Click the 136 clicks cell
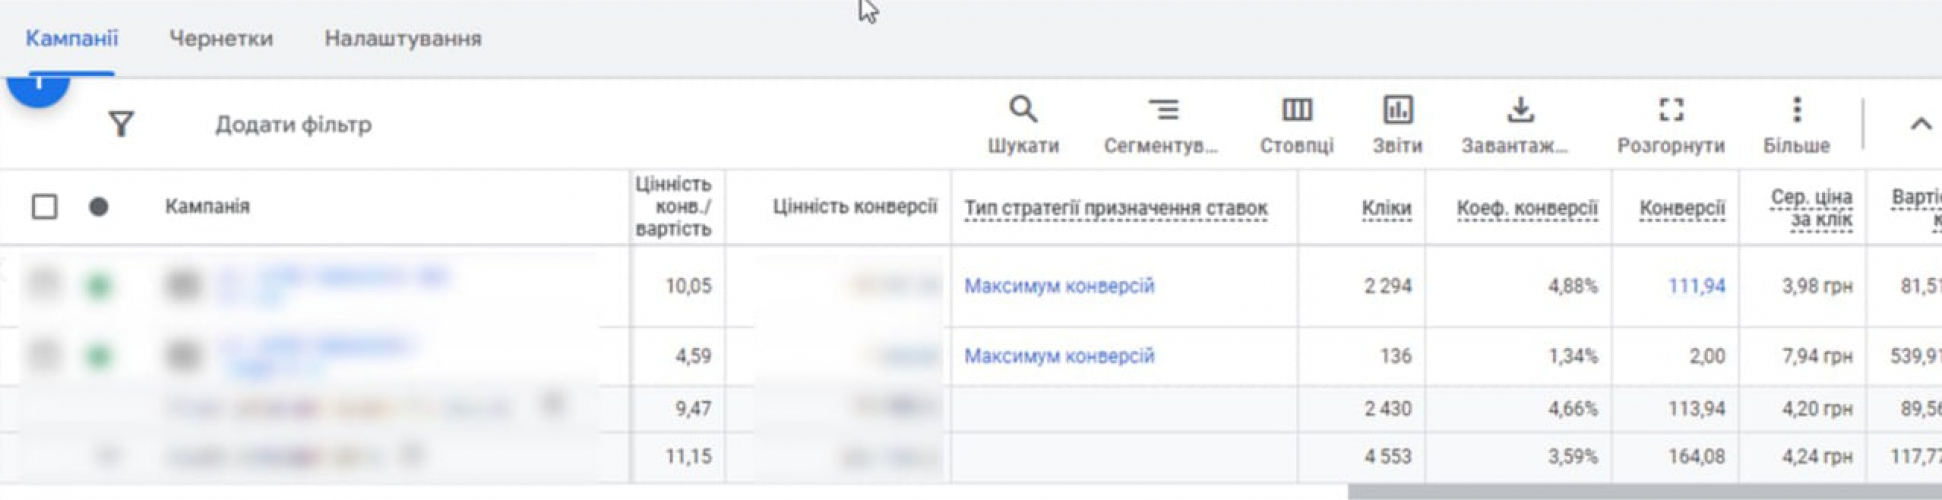 tap(1396, 356)
